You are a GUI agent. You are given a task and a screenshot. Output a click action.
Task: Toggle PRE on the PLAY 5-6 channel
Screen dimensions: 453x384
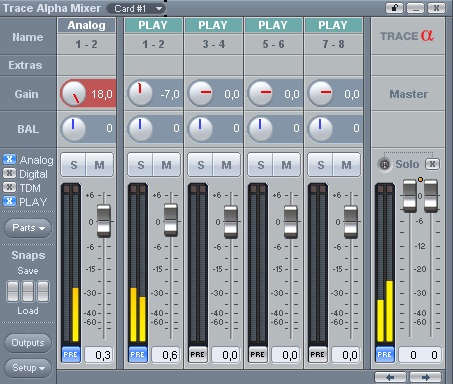pos(258,355)
